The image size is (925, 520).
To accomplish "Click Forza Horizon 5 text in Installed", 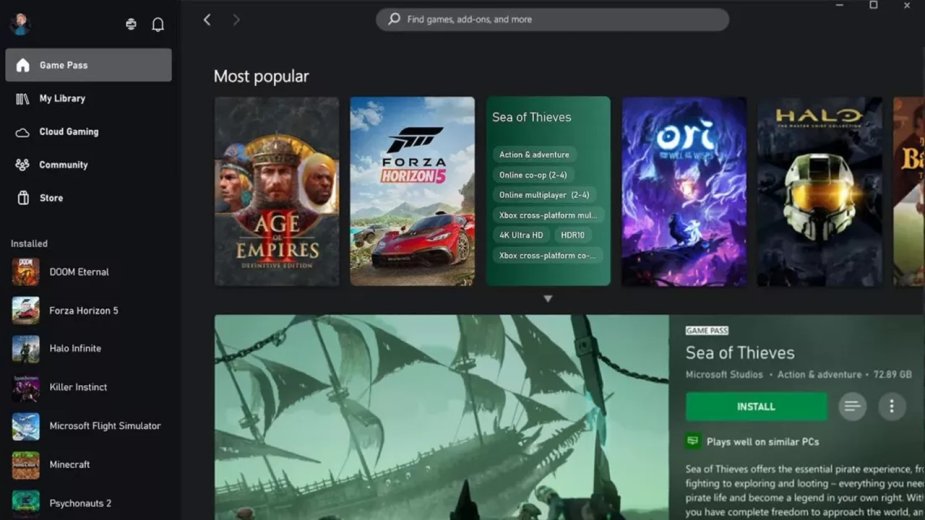I will click(x=84, y=310).
